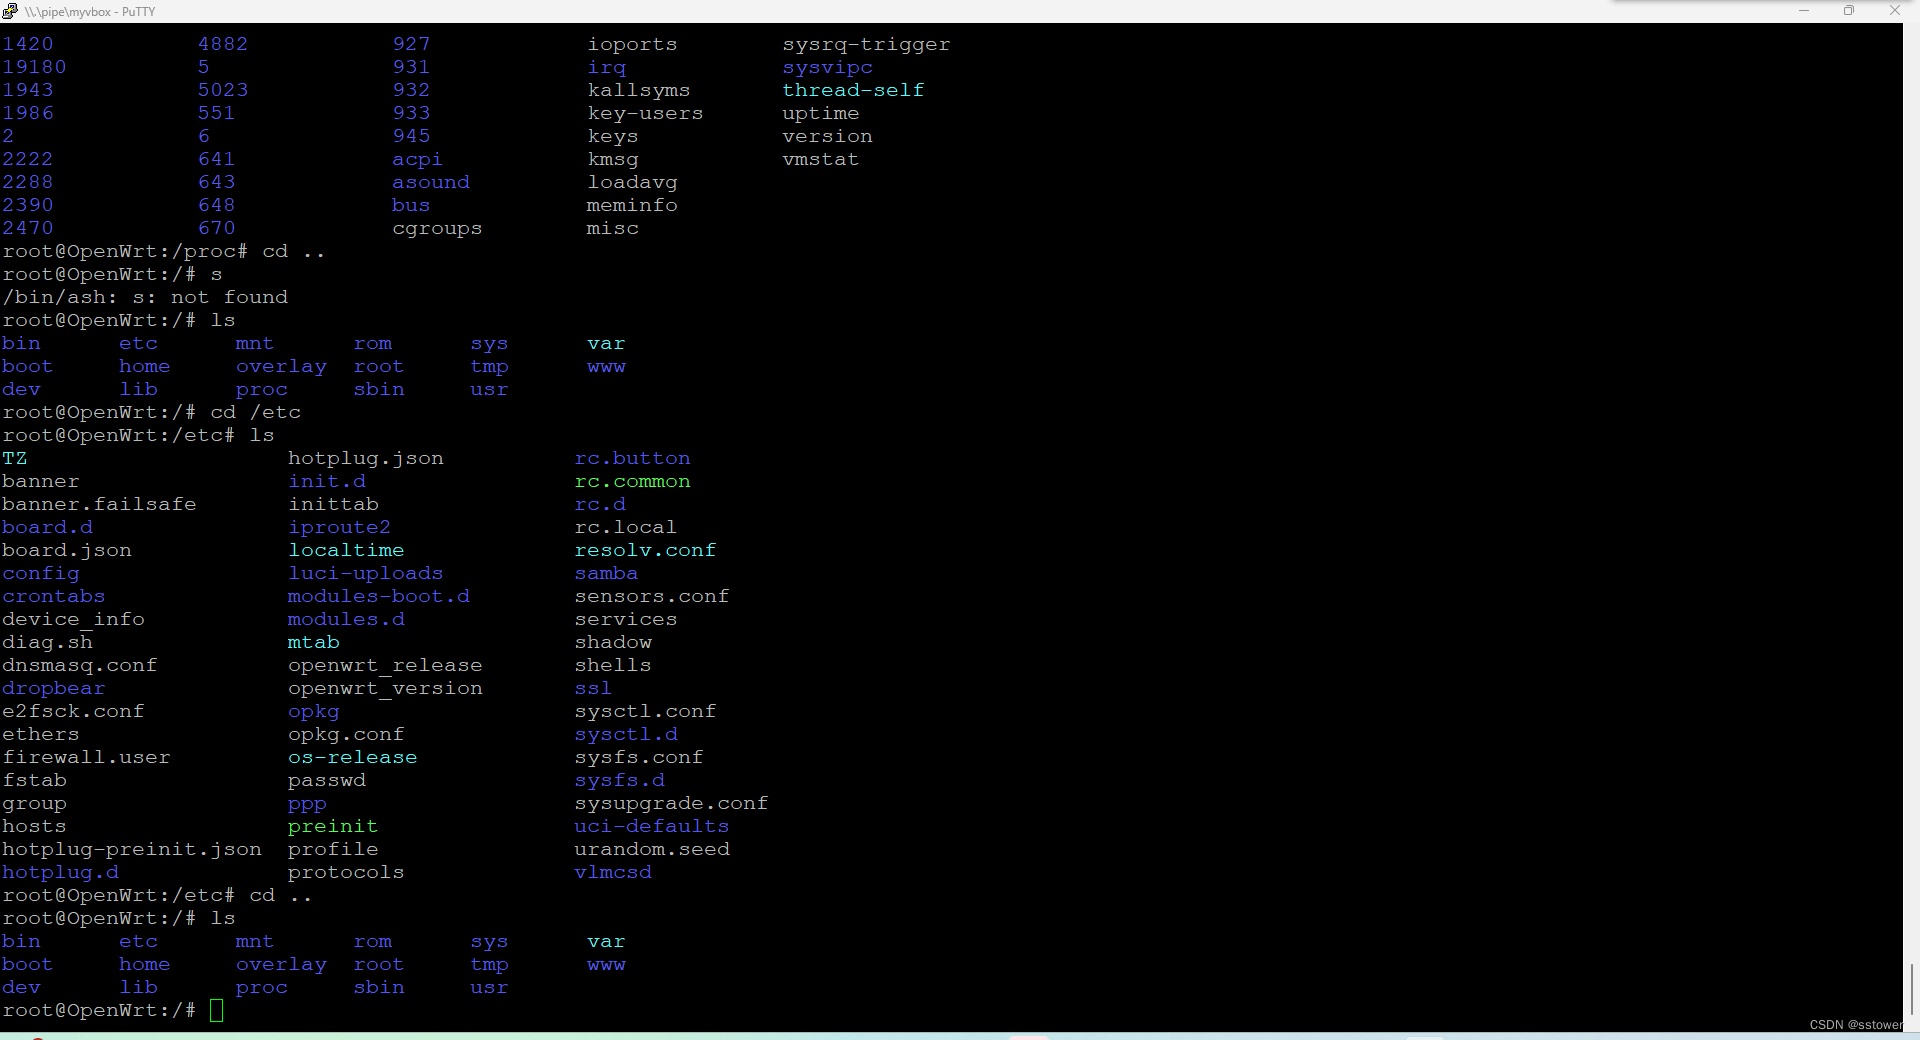Viewport: 1920px width, 1040px height.
Task: Click 'thread-self' entry
Action: coord(853,90)
